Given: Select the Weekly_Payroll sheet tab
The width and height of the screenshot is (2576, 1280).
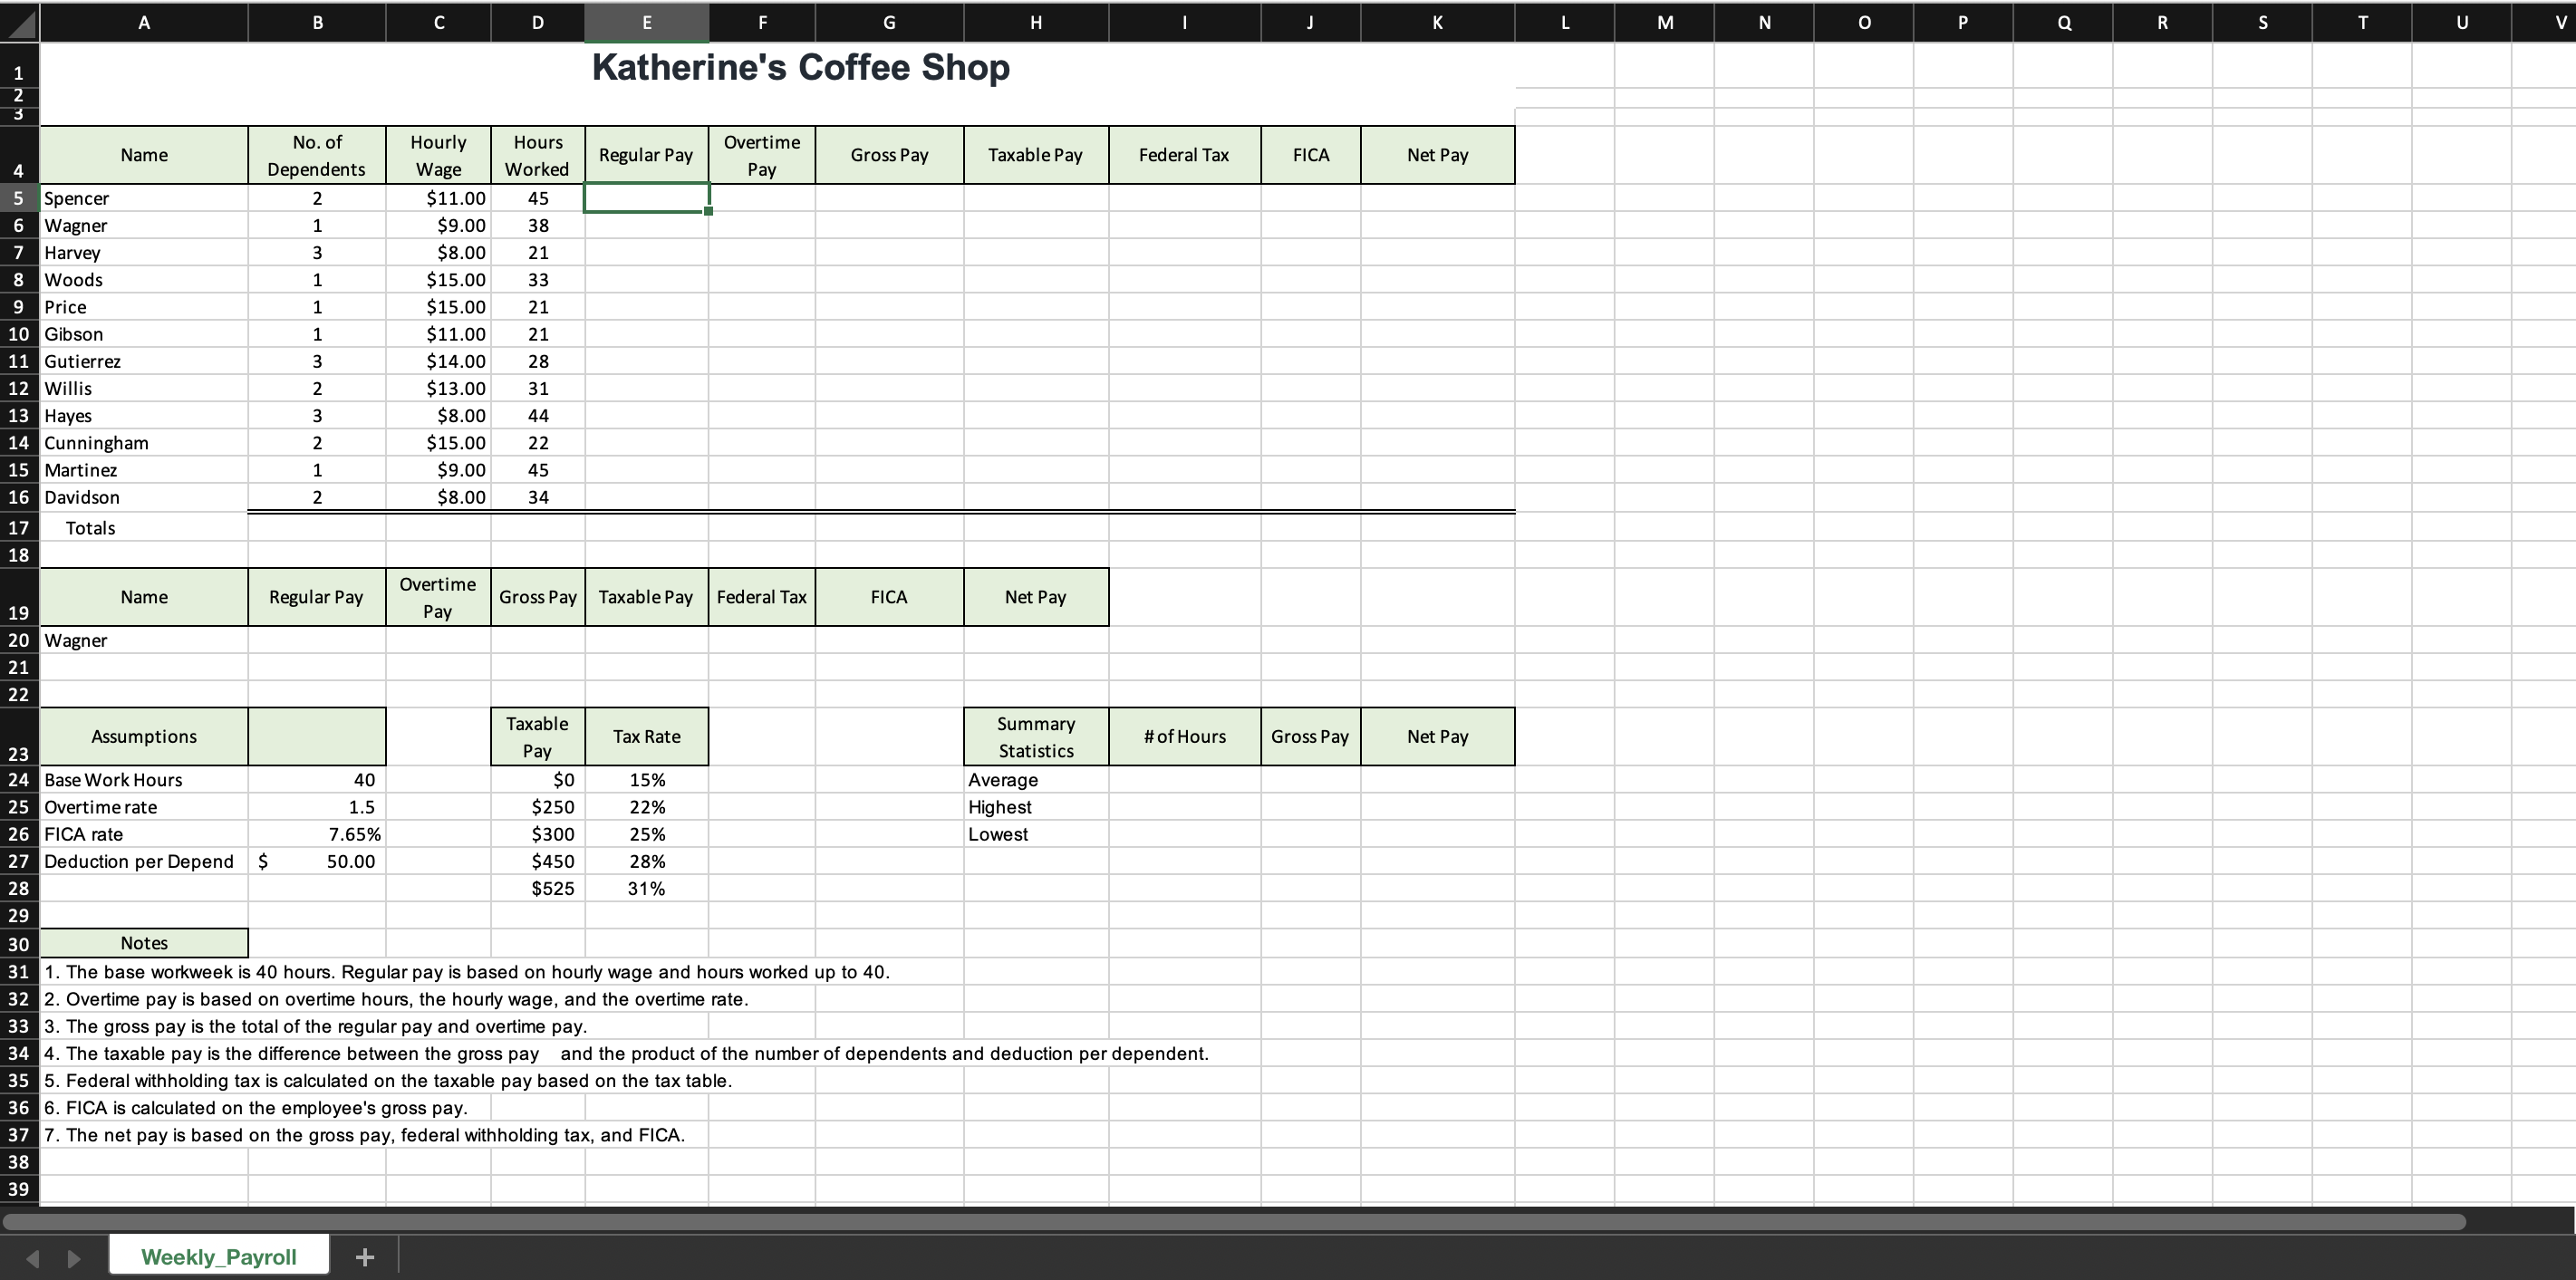Looking at the screenshot, I should tap(218, 1256).
